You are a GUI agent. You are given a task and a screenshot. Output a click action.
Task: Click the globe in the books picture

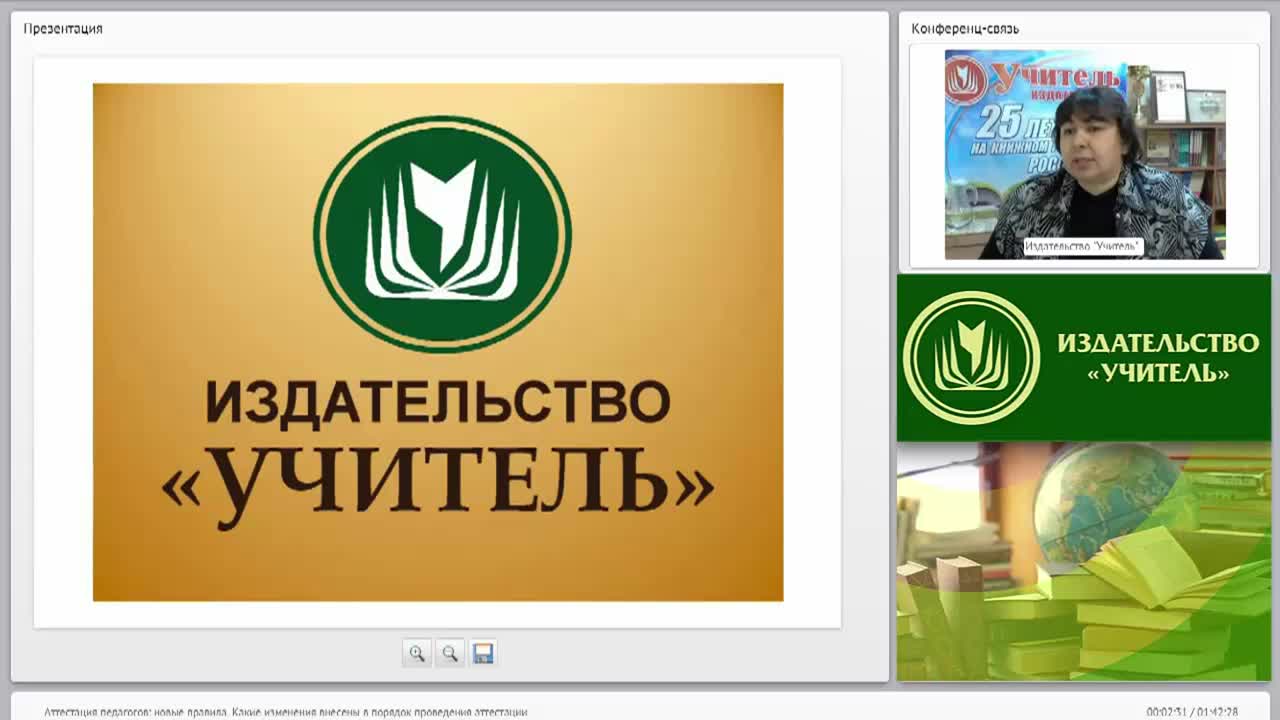pyautogui.click(x=1105, y=500)
